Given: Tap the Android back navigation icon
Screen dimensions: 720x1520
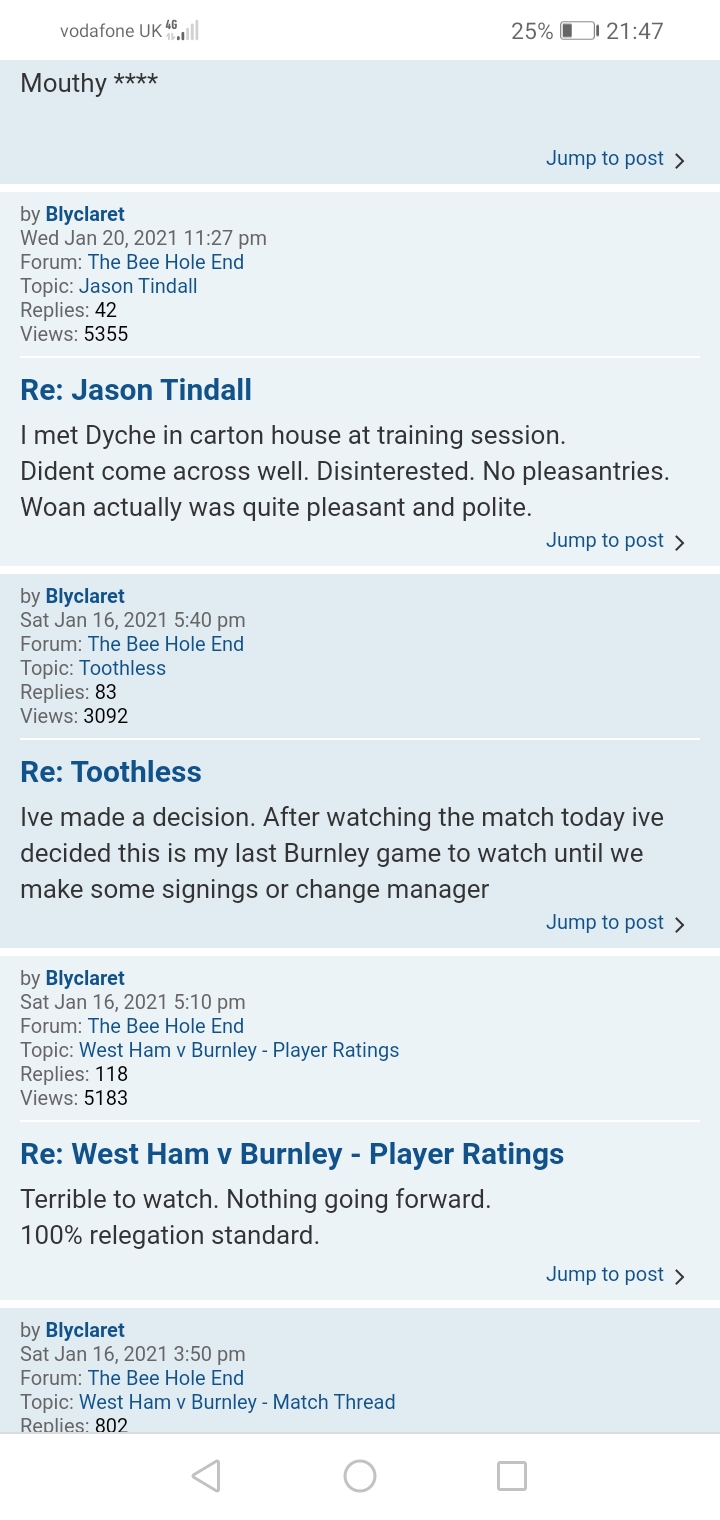Looking at the screenshot, I should point(206,1476).
